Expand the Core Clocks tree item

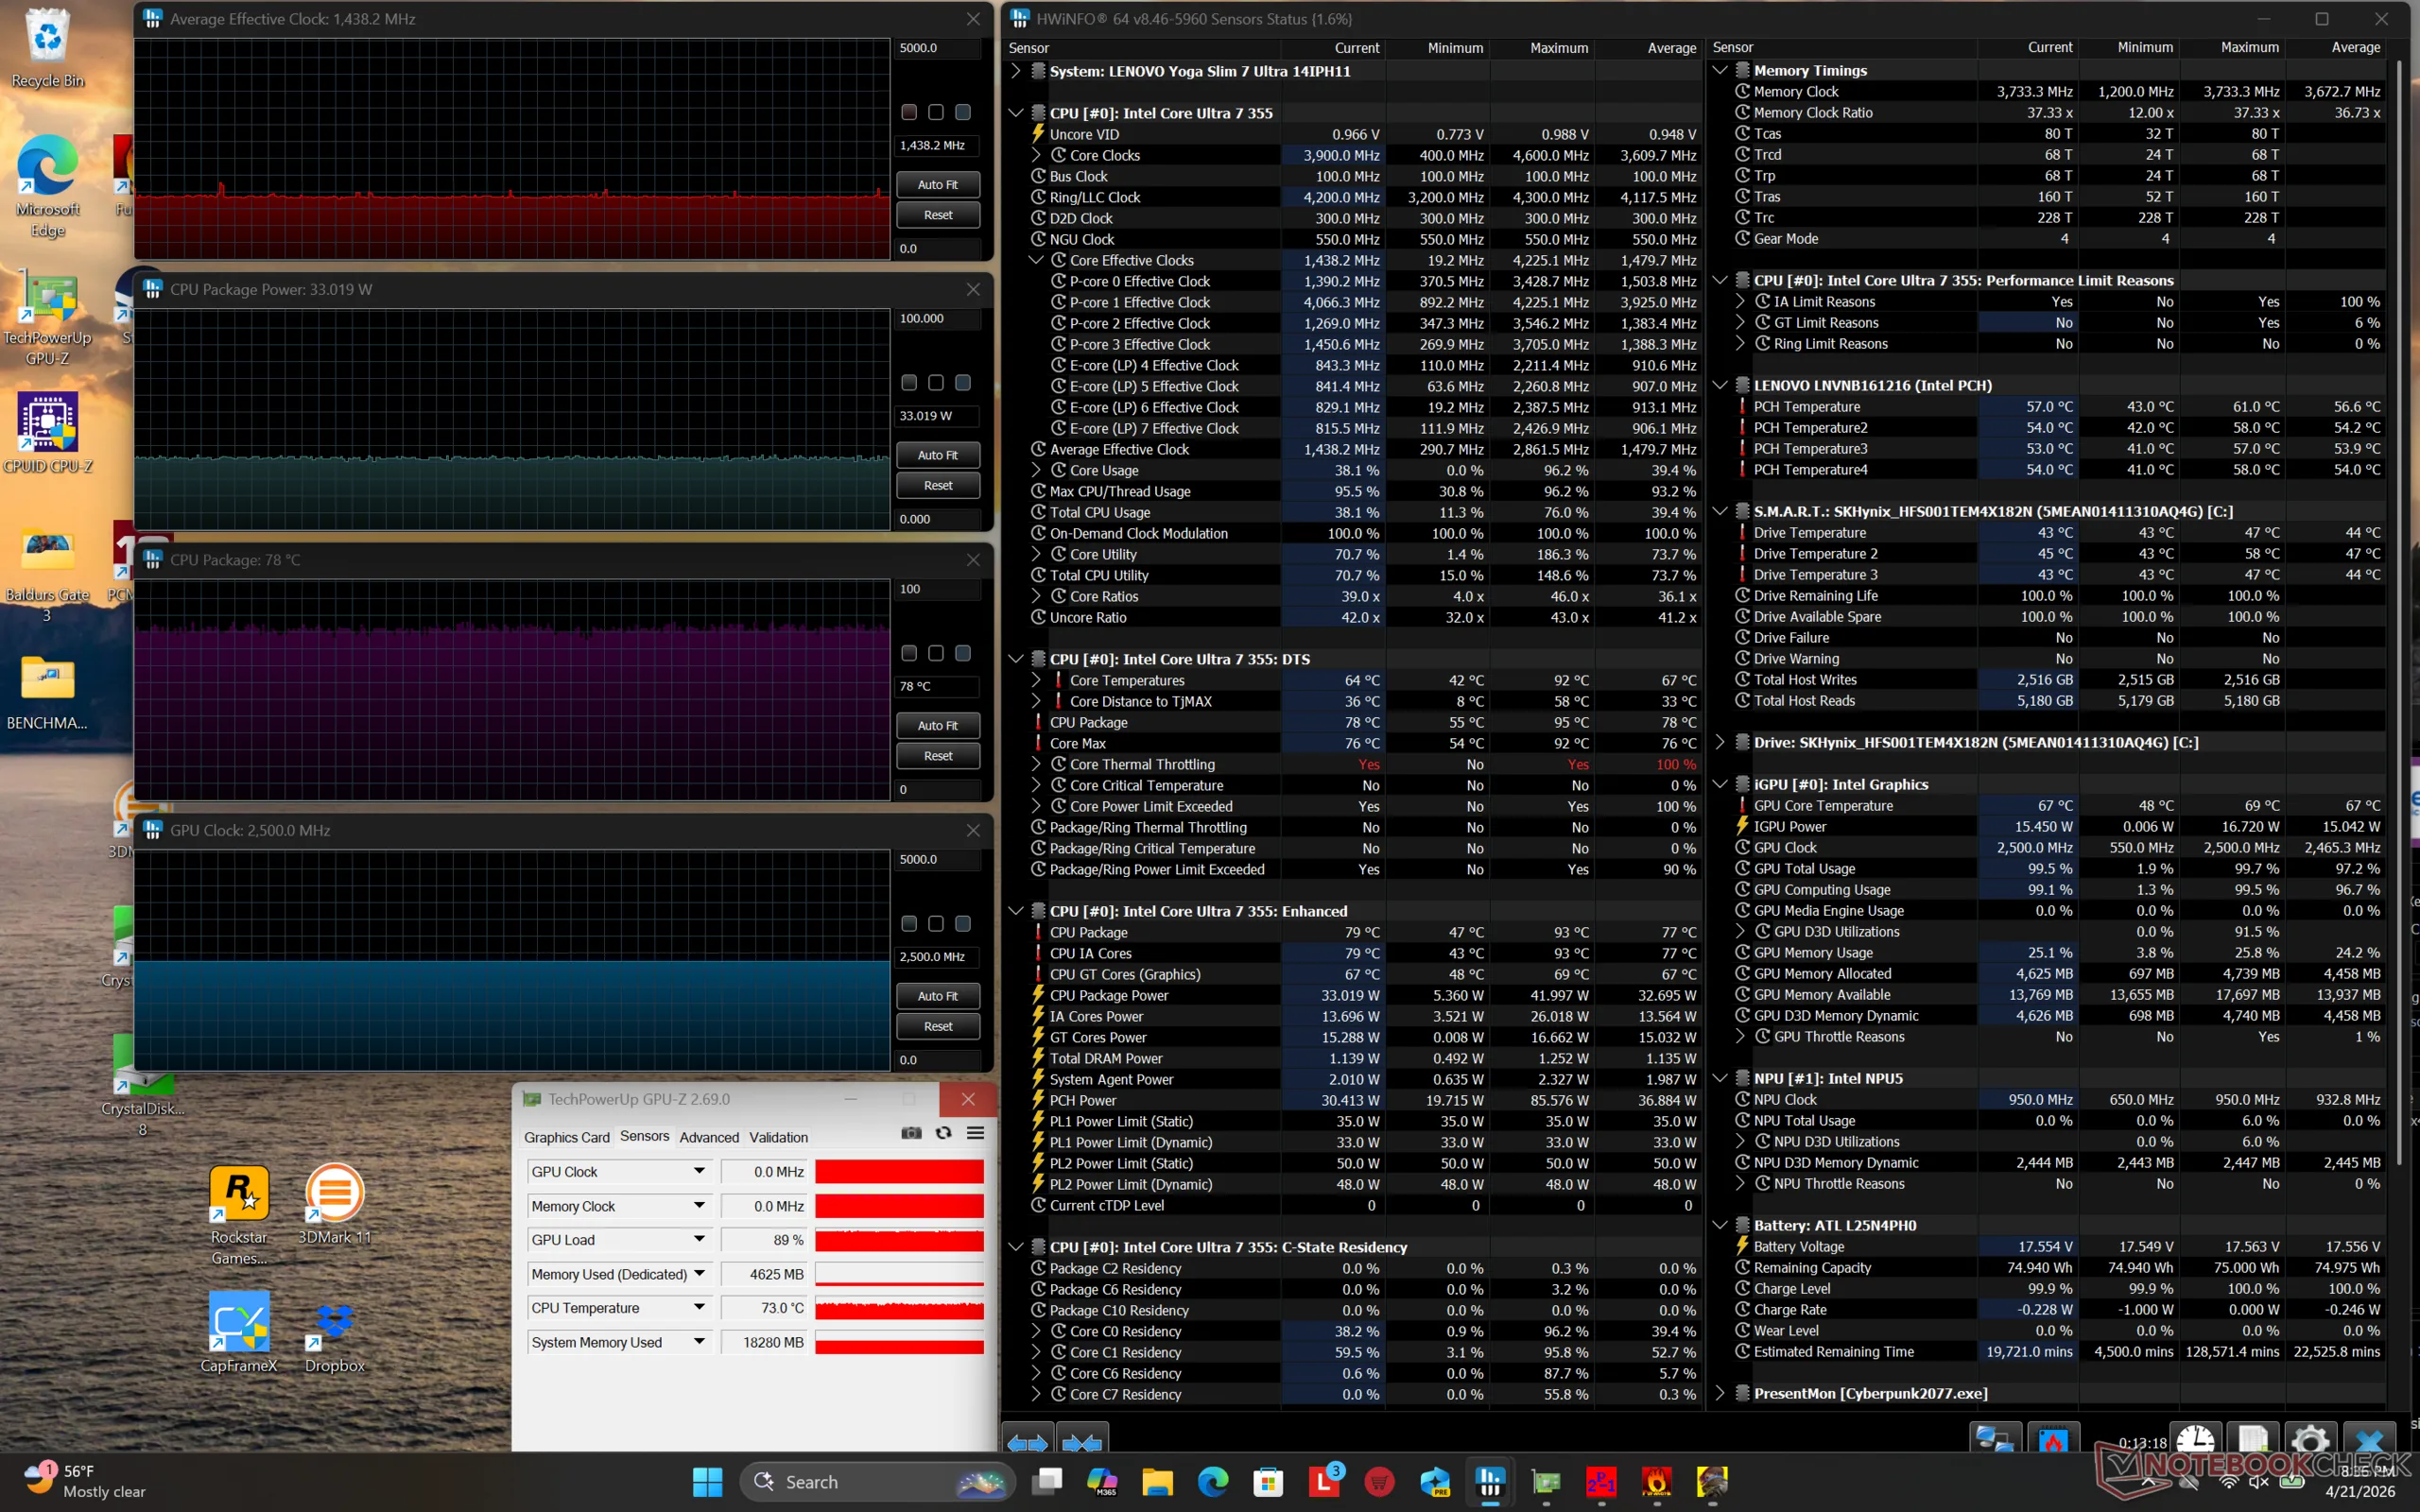click(1037, 155)
